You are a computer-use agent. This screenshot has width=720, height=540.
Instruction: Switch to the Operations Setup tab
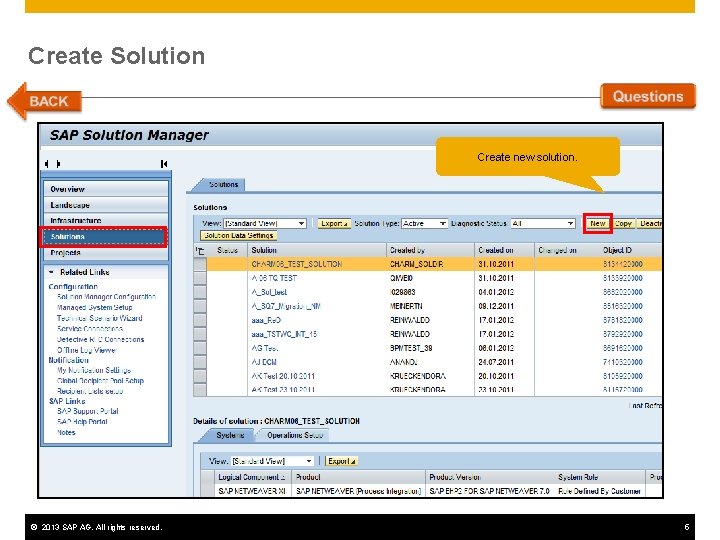click(x=295, y=435)
